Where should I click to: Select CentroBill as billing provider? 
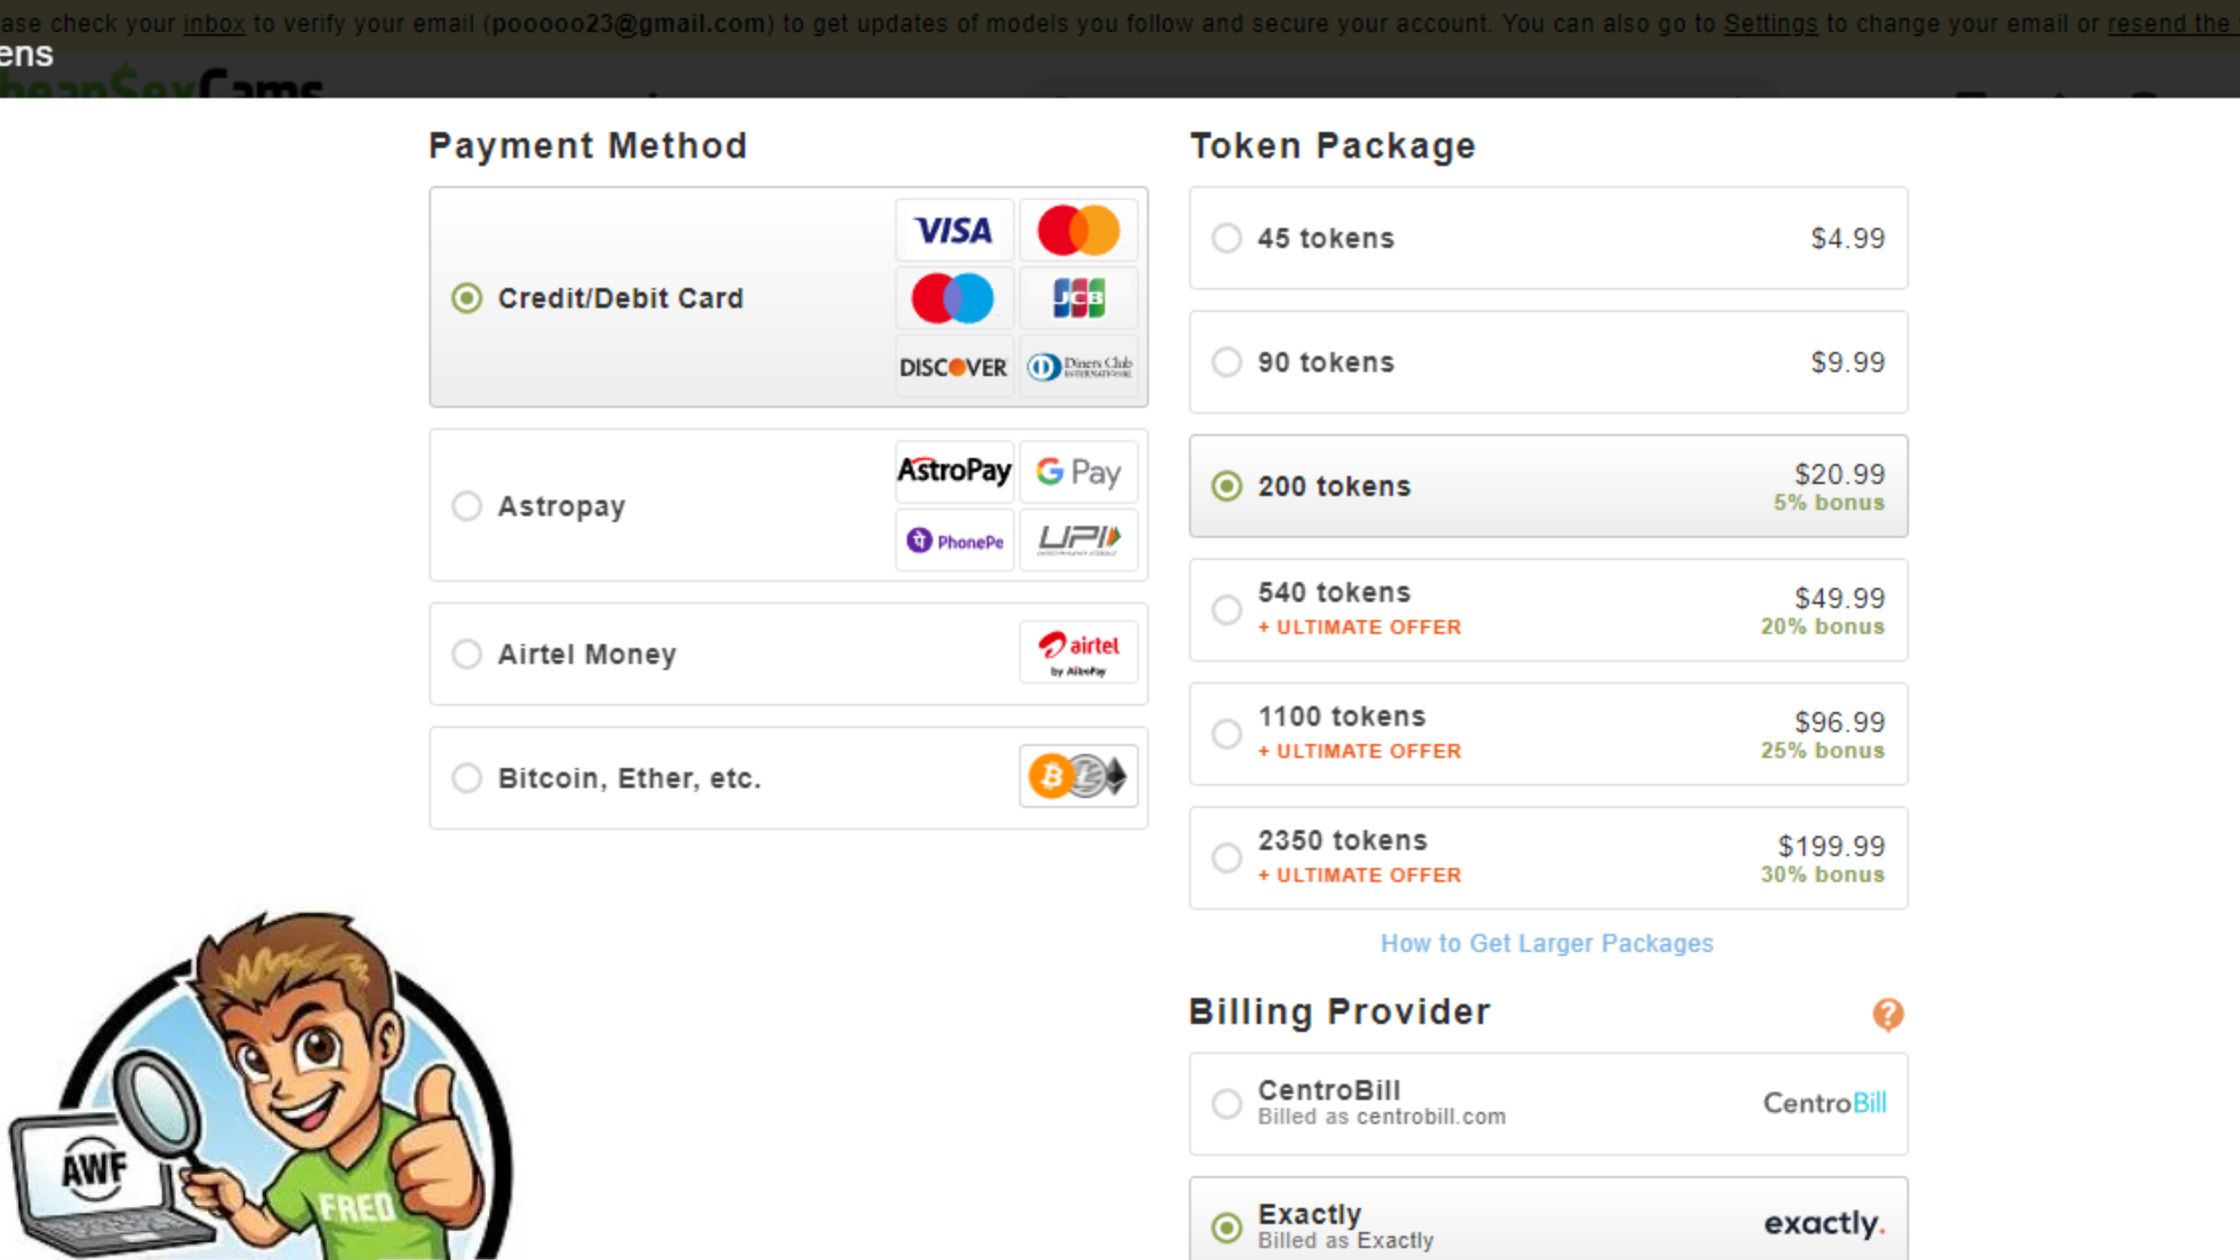click(x=1227, y=1104)
